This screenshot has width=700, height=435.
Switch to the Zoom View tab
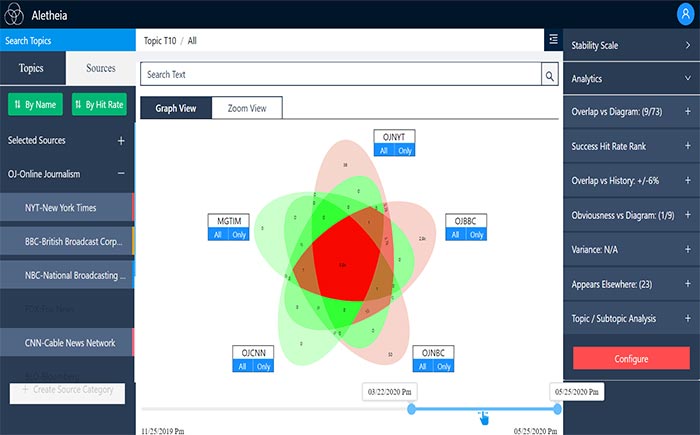[x=246, y=108]
